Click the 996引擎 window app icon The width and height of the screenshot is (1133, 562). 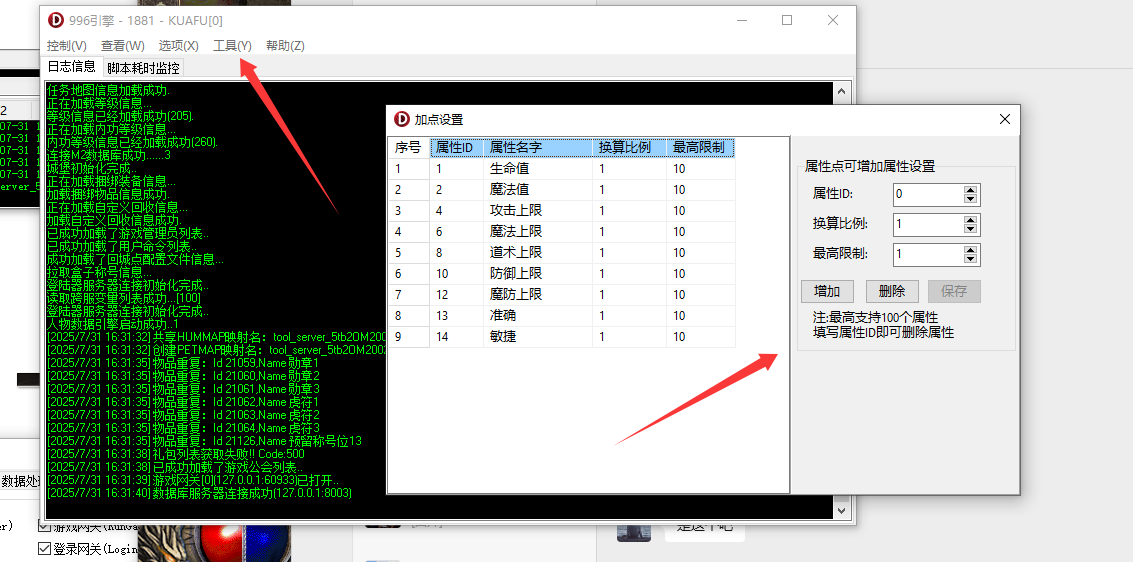coord(56,20)
